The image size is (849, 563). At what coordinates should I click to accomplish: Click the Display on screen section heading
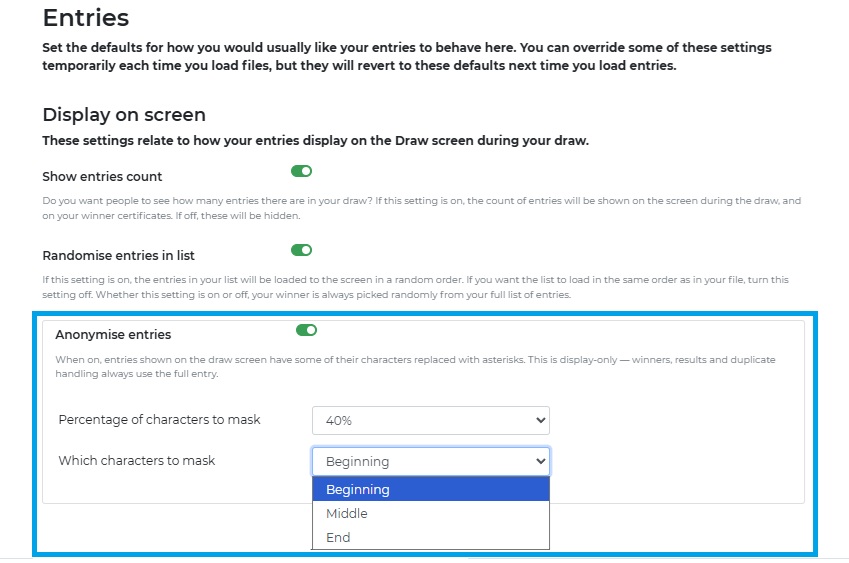[124, 115]
